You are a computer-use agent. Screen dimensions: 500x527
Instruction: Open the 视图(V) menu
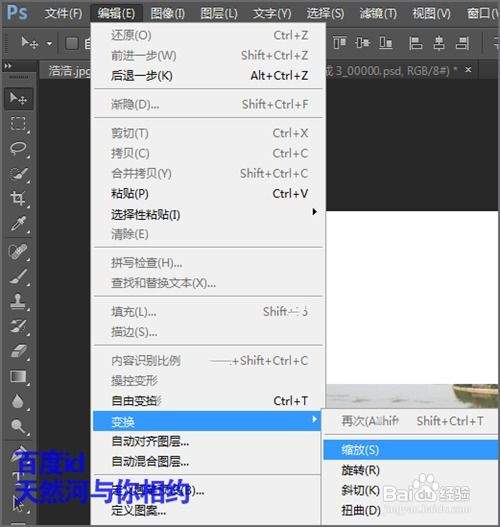point(431,13)
